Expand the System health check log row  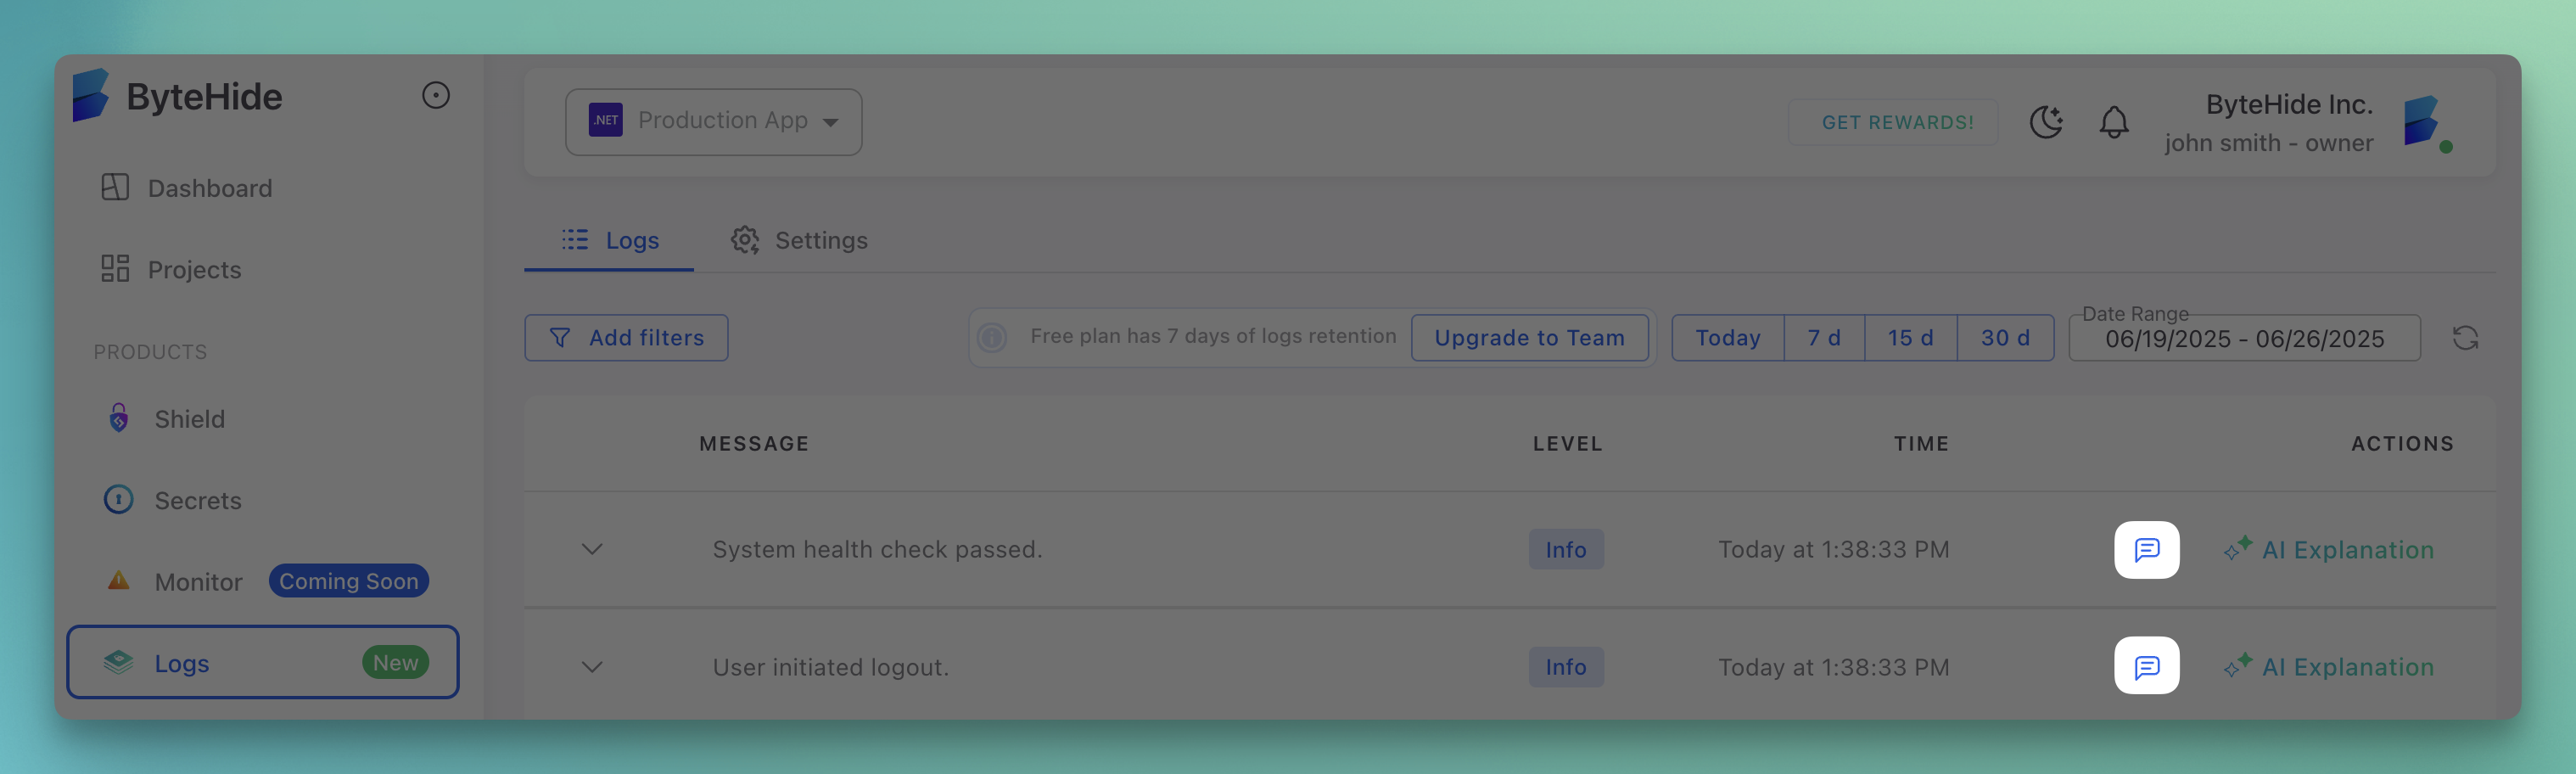tap(592, 550)
